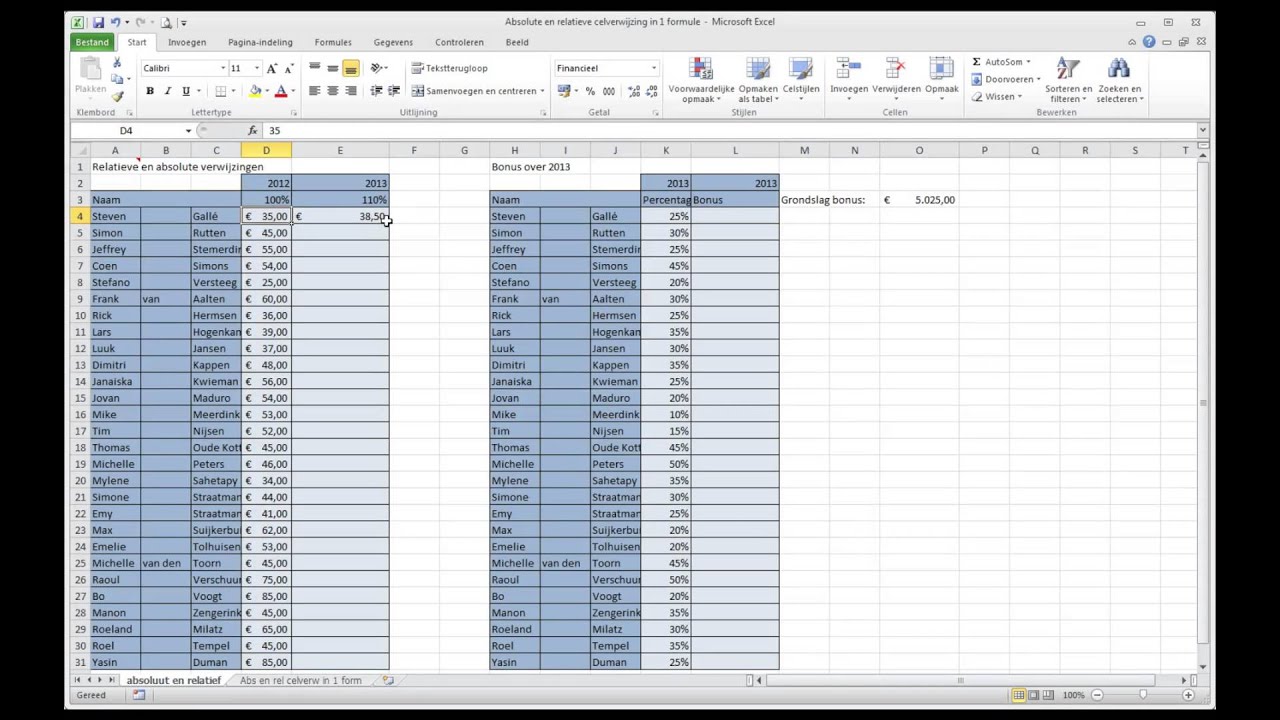Screen dimensions: 1280x720
Task: Open the Financieel number format dropdown
Action: click(654, 68)
